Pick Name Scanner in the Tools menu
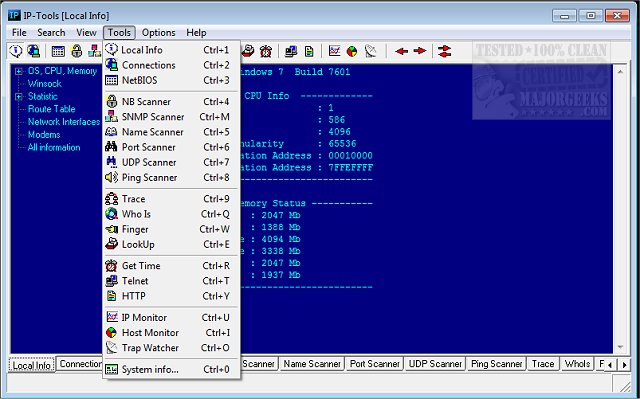640x399 pixels. coord(171,132)
